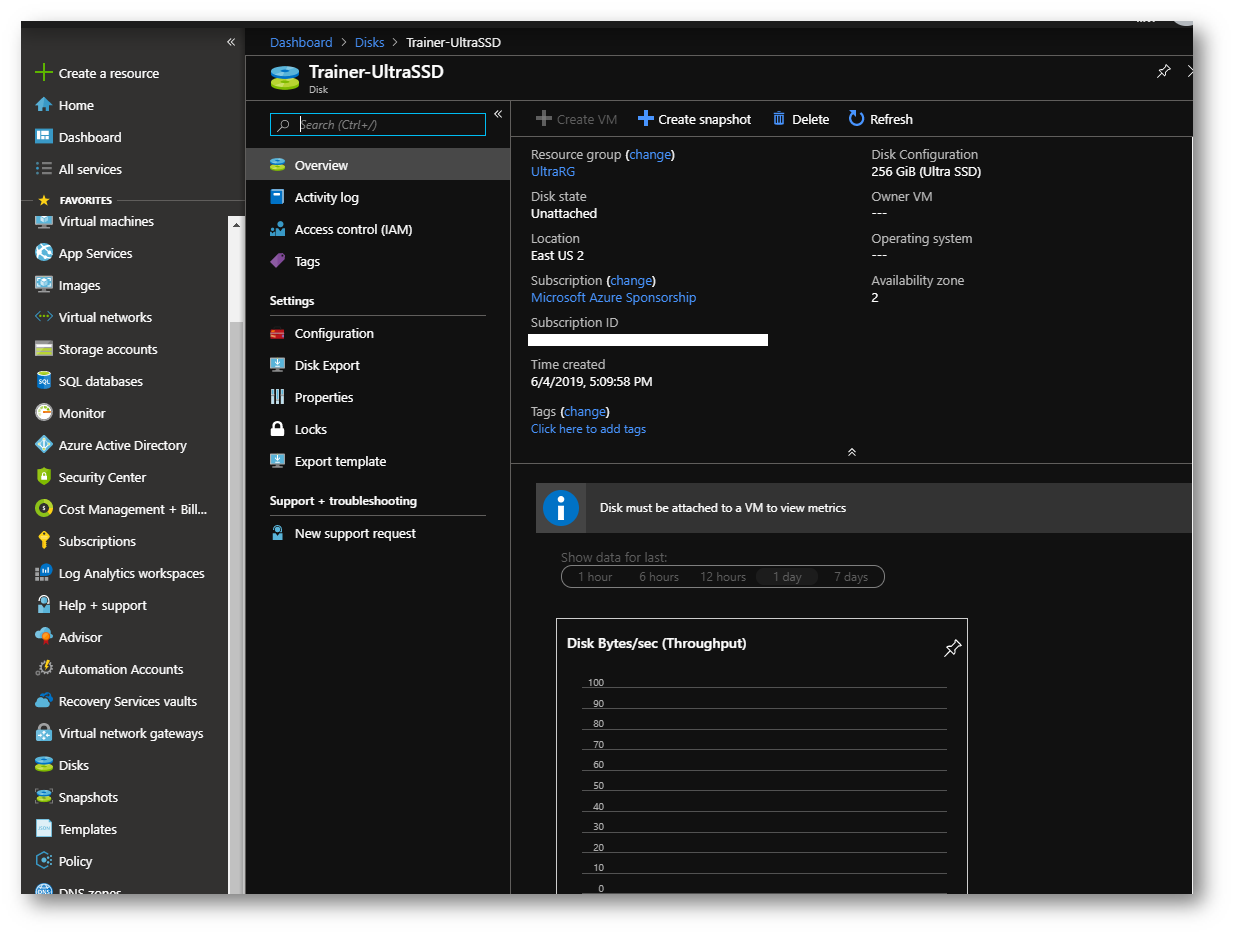Open the Overview menu item

tap(378, 165)
